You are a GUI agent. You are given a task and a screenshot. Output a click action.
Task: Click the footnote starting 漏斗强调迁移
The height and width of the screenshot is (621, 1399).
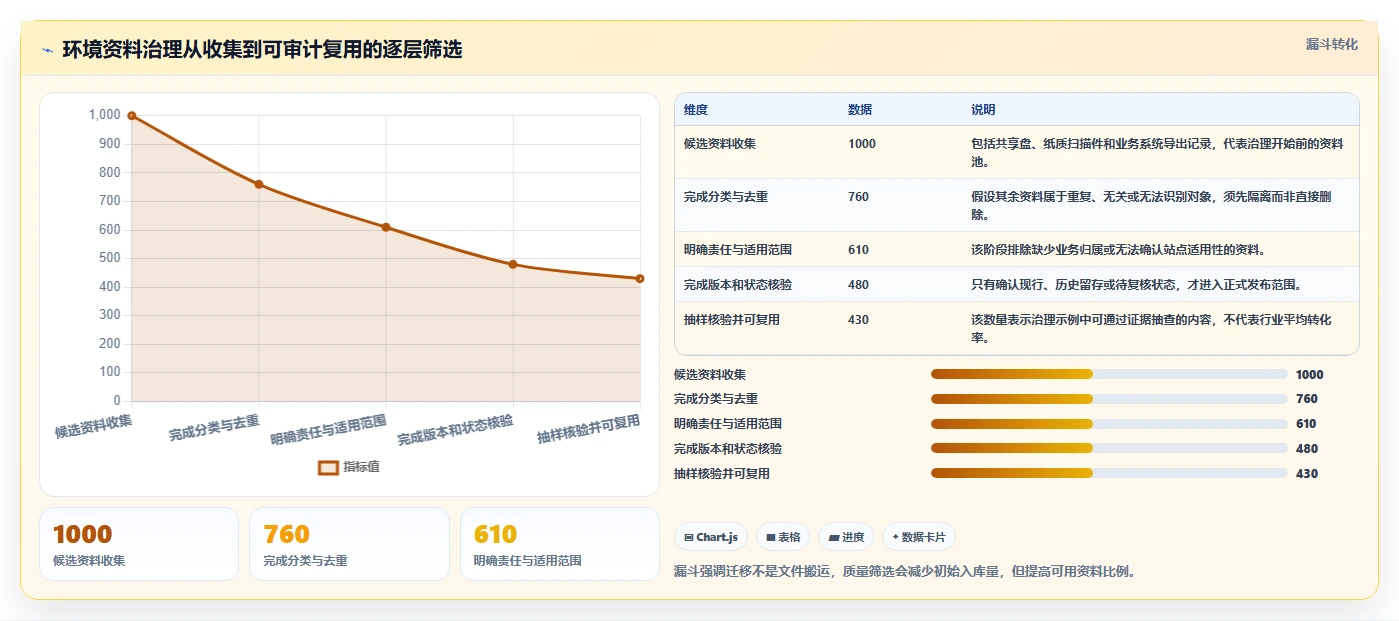pos(905,572)
